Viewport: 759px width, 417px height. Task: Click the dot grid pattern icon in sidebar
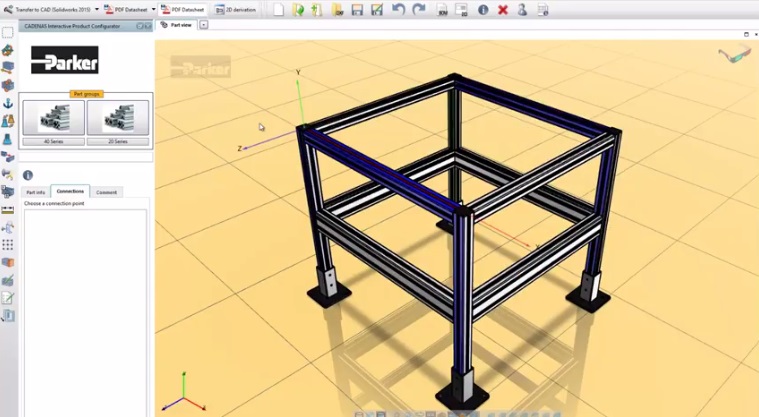[x=7, y=245]
